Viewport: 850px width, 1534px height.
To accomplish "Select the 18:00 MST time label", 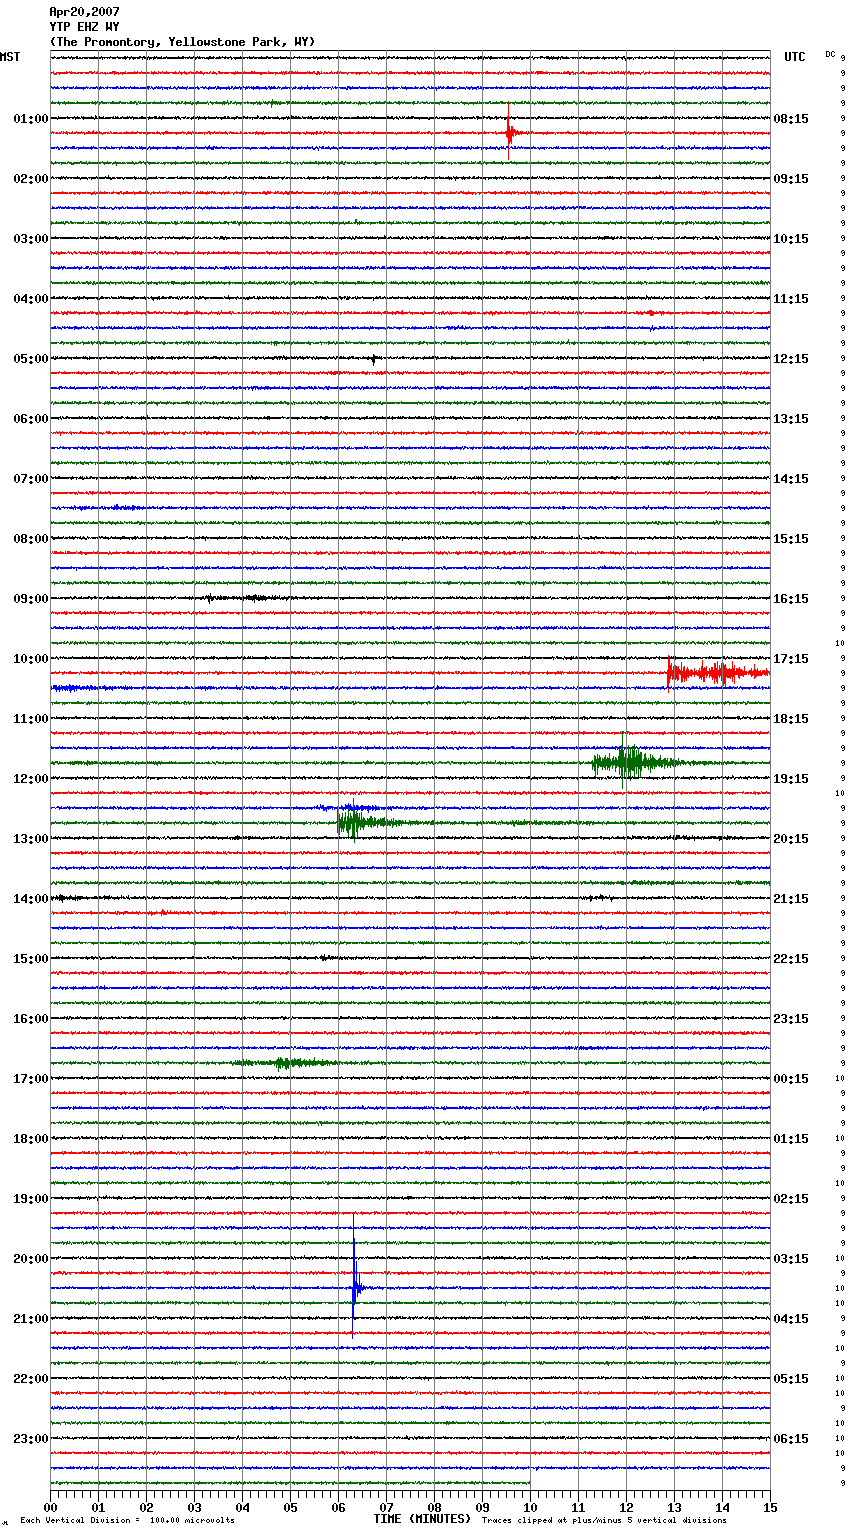I will [31, 1139].
